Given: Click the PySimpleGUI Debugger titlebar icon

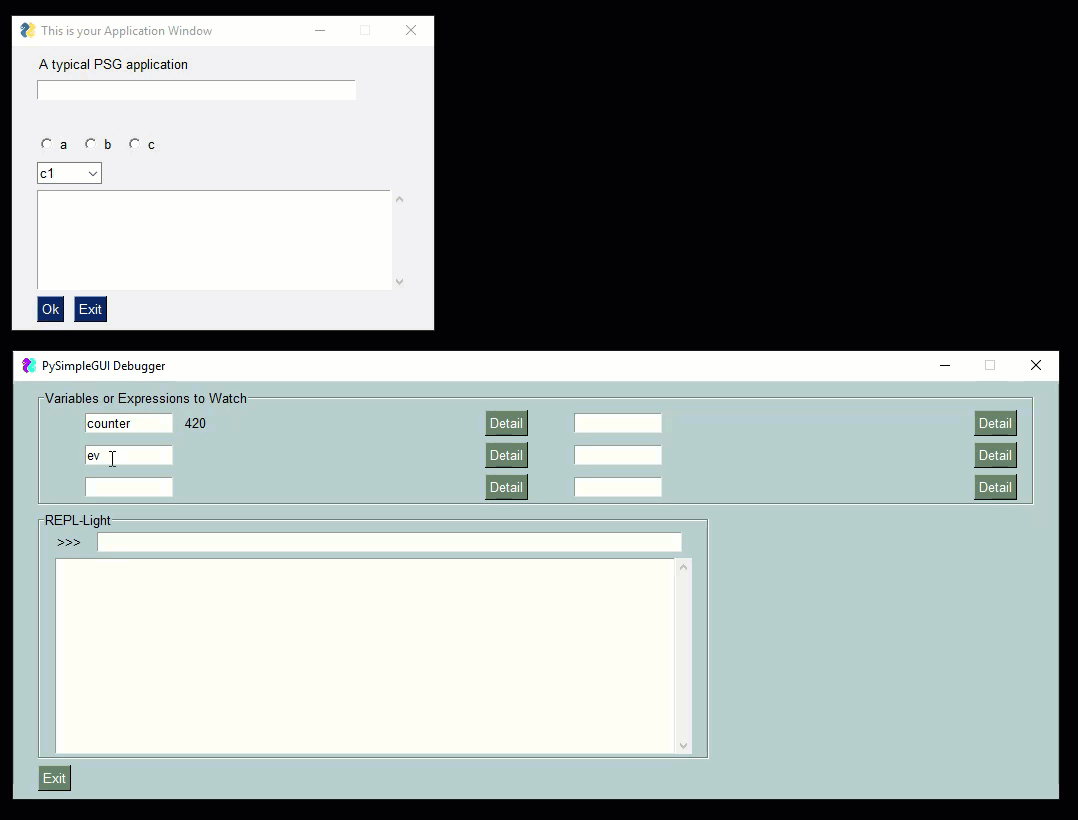Looking at the screenshot, I should pos(27,365).
